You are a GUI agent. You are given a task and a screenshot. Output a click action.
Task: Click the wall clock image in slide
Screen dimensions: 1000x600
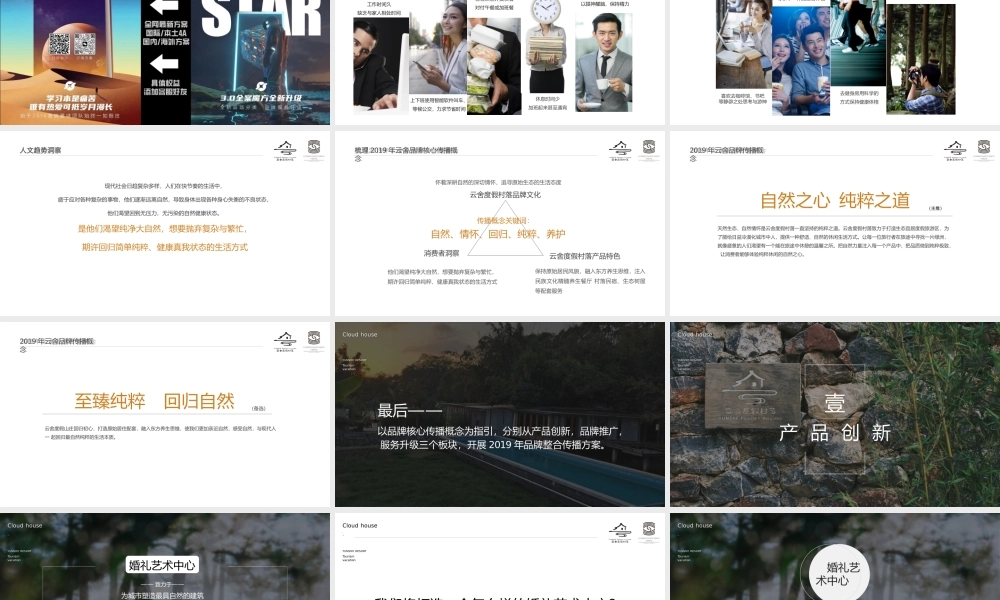click(546, 12)
